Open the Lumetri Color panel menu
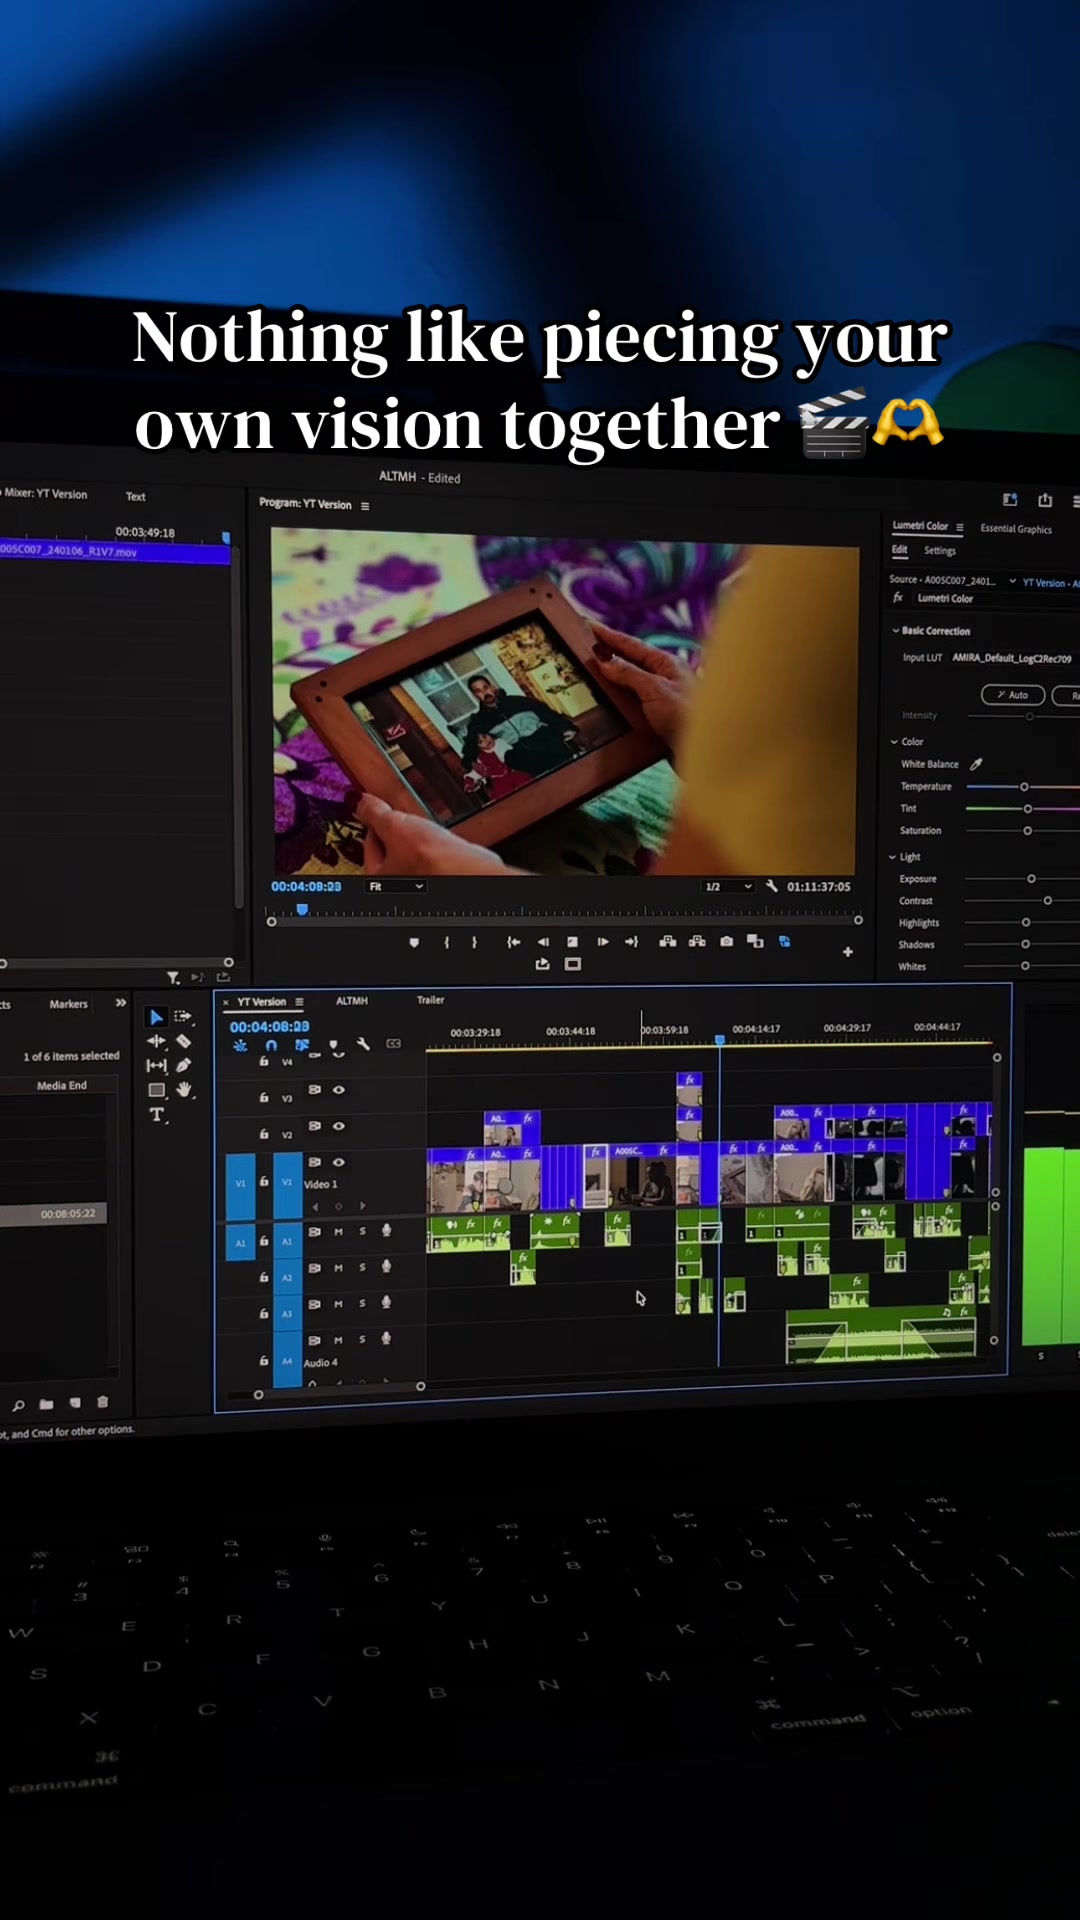This screenshot has width=1080, height=1920. 960,527
